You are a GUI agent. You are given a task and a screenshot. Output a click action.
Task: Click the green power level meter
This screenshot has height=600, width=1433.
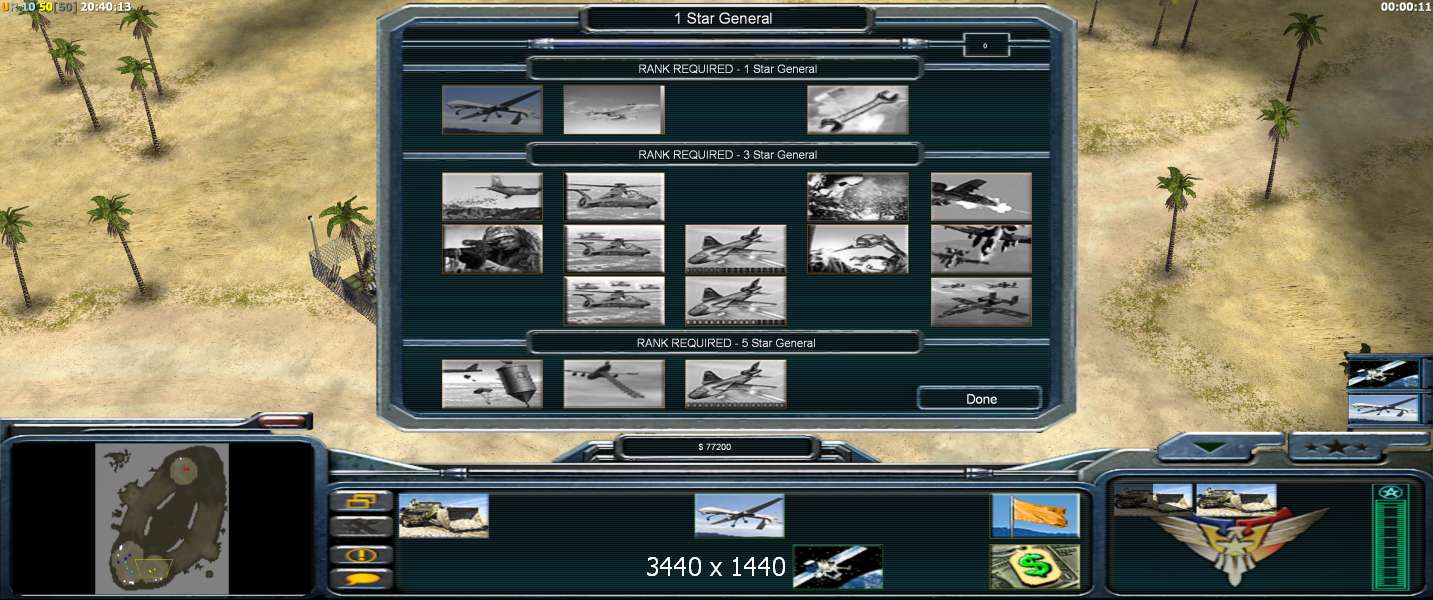click(x=1390, y=537)
